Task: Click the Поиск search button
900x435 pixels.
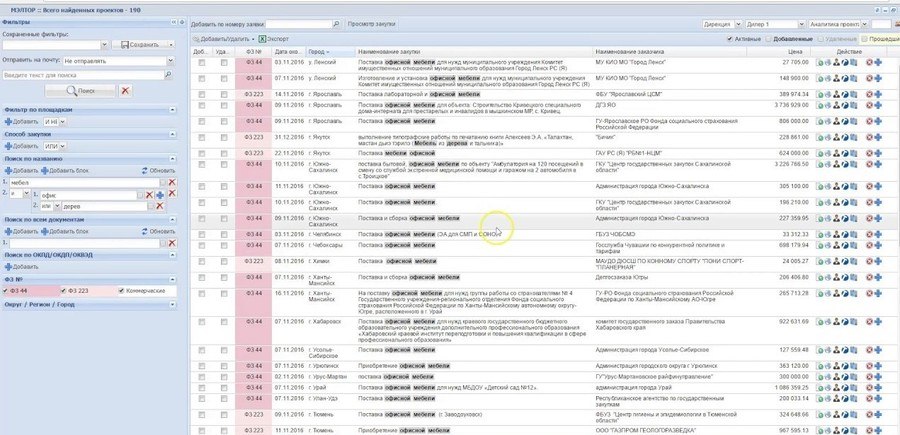Action: pos(80,91)
